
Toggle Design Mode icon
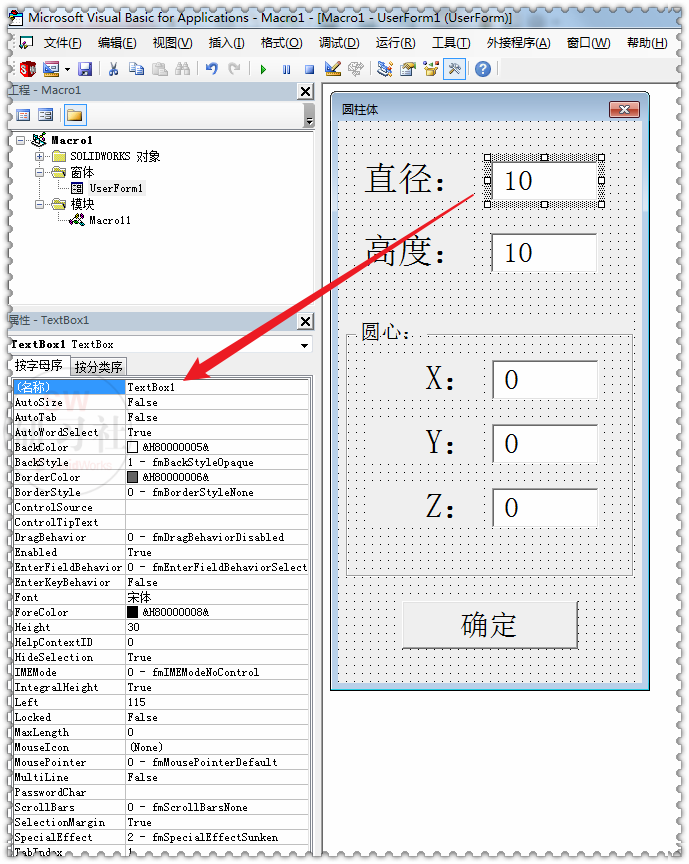pos(332,69)
